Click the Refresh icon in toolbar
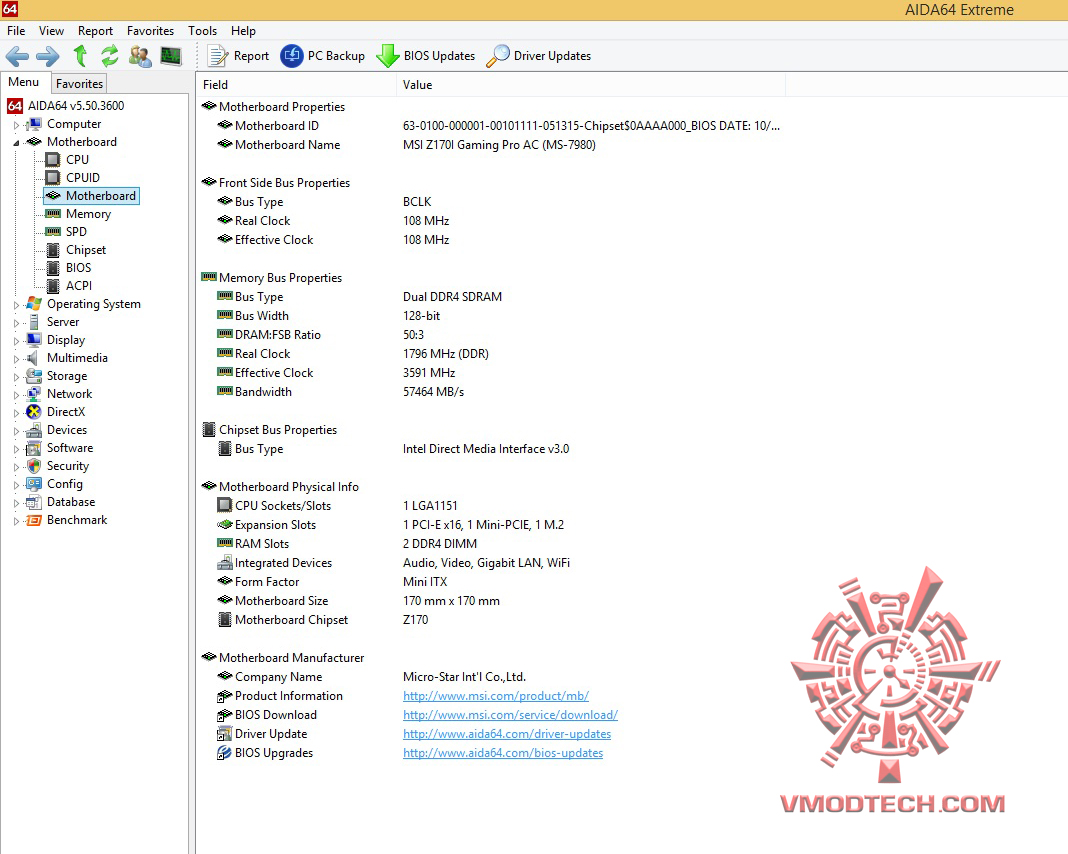Image resolution: width=1068 pixels, height=854 pixels. (109, 56)
